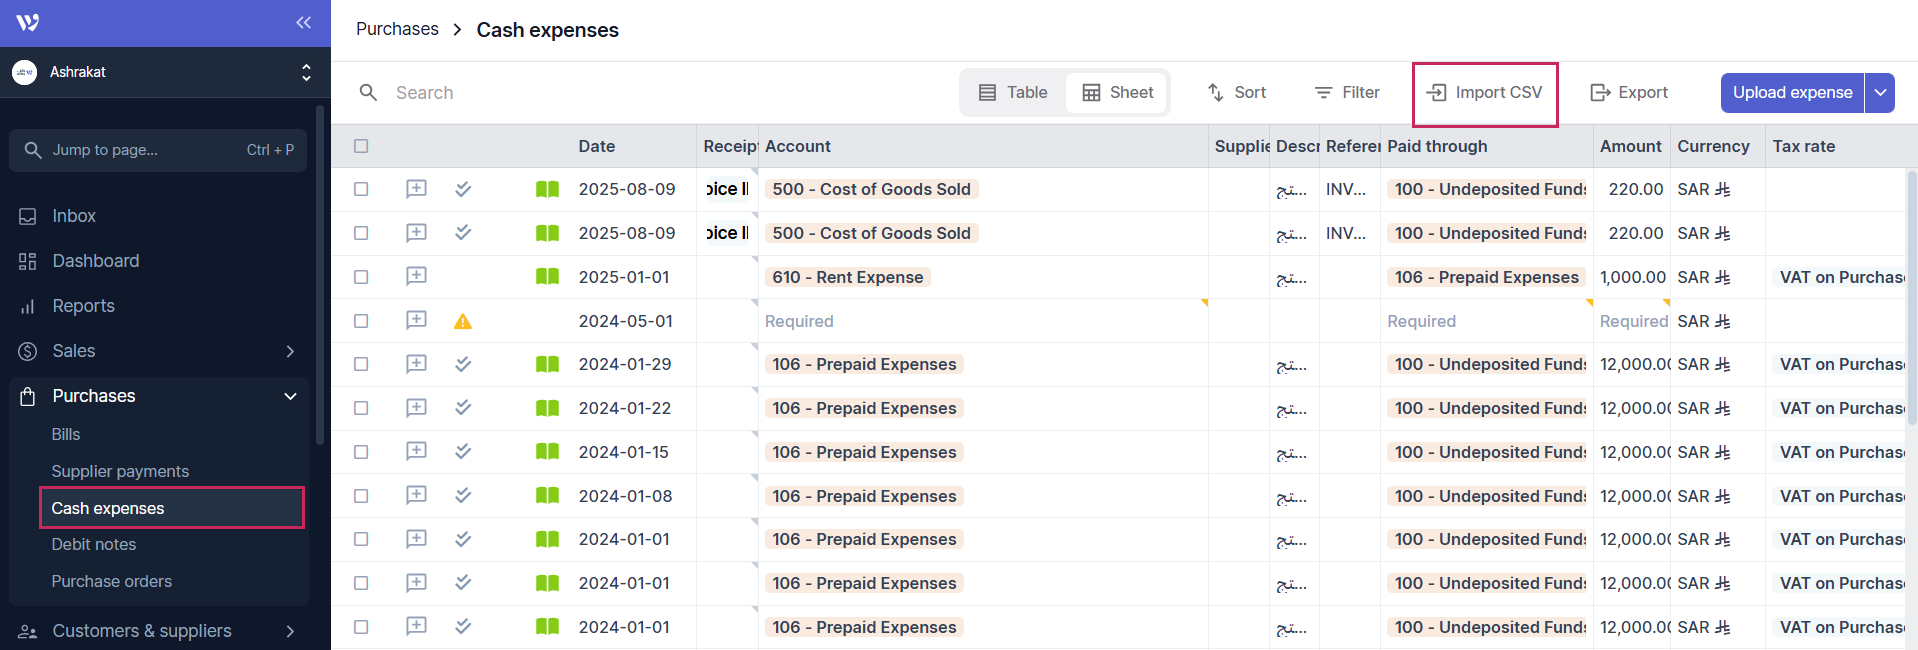Click the double-check icon on 2024-01-15 row
Screen dimensions: 1918x650
tap(463, 451)
